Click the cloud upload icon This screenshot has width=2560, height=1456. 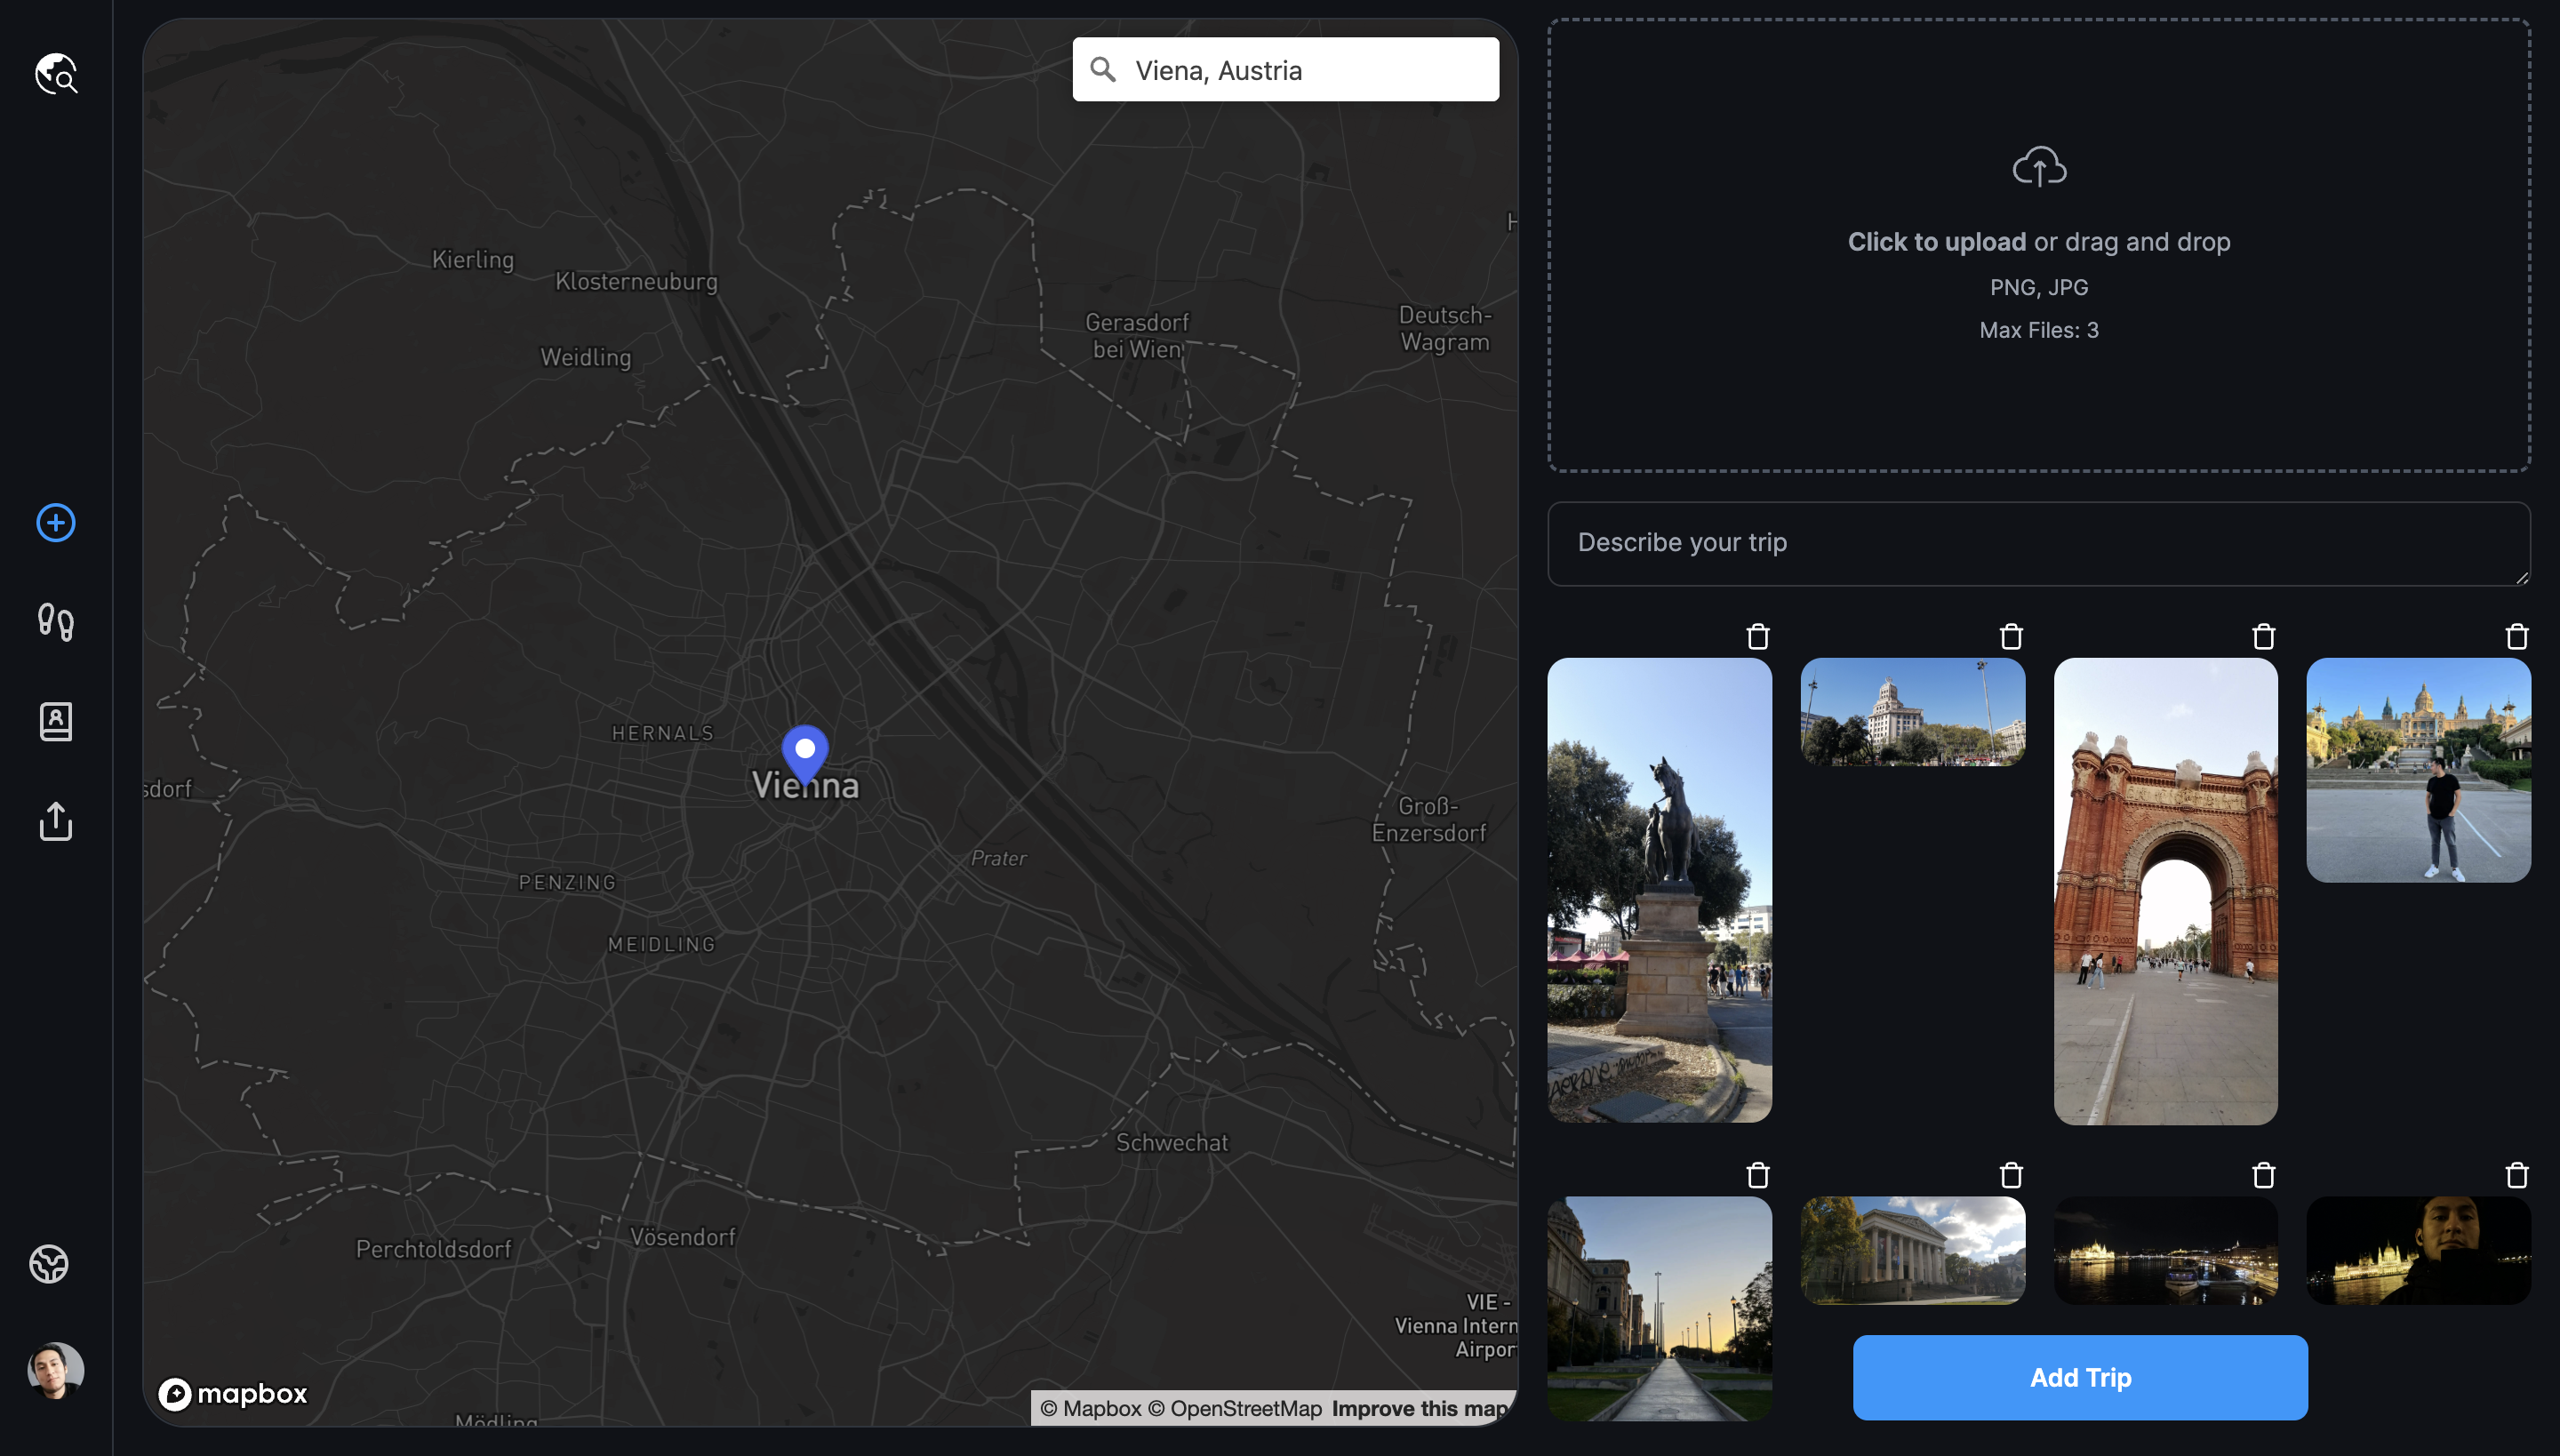[x=2039, y=167]
